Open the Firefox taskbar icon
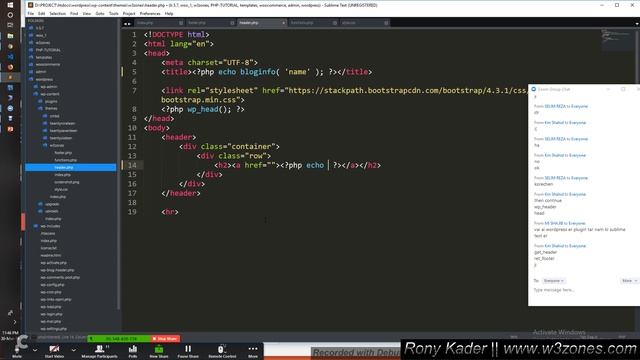 click(x=10, y=67)
